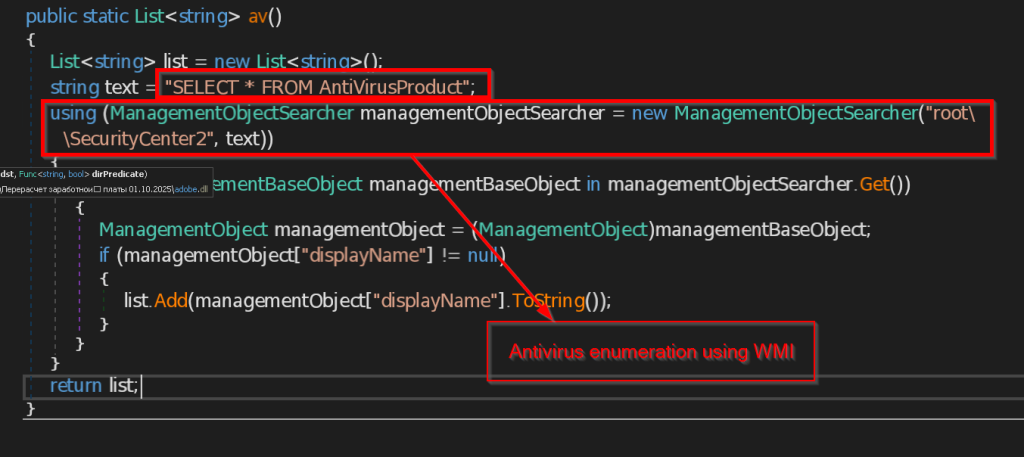This screenshot has height=457, width=1024.
Task: Click the 'in' keyword of foreach loop
Action: [594, 185]
